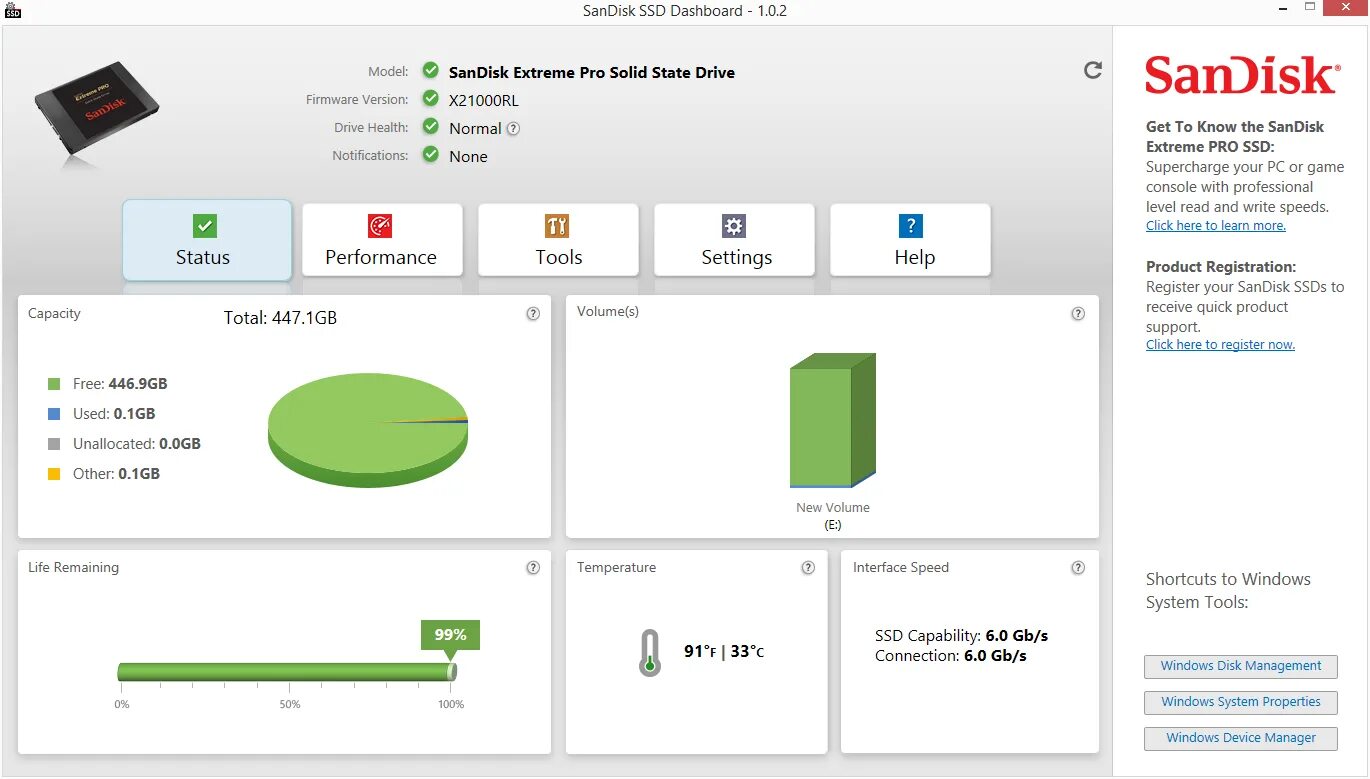The width and height of the screenshot is (1370, 779).
Task: Open help for the Temperature panel
Action: [x=808, y=567]
